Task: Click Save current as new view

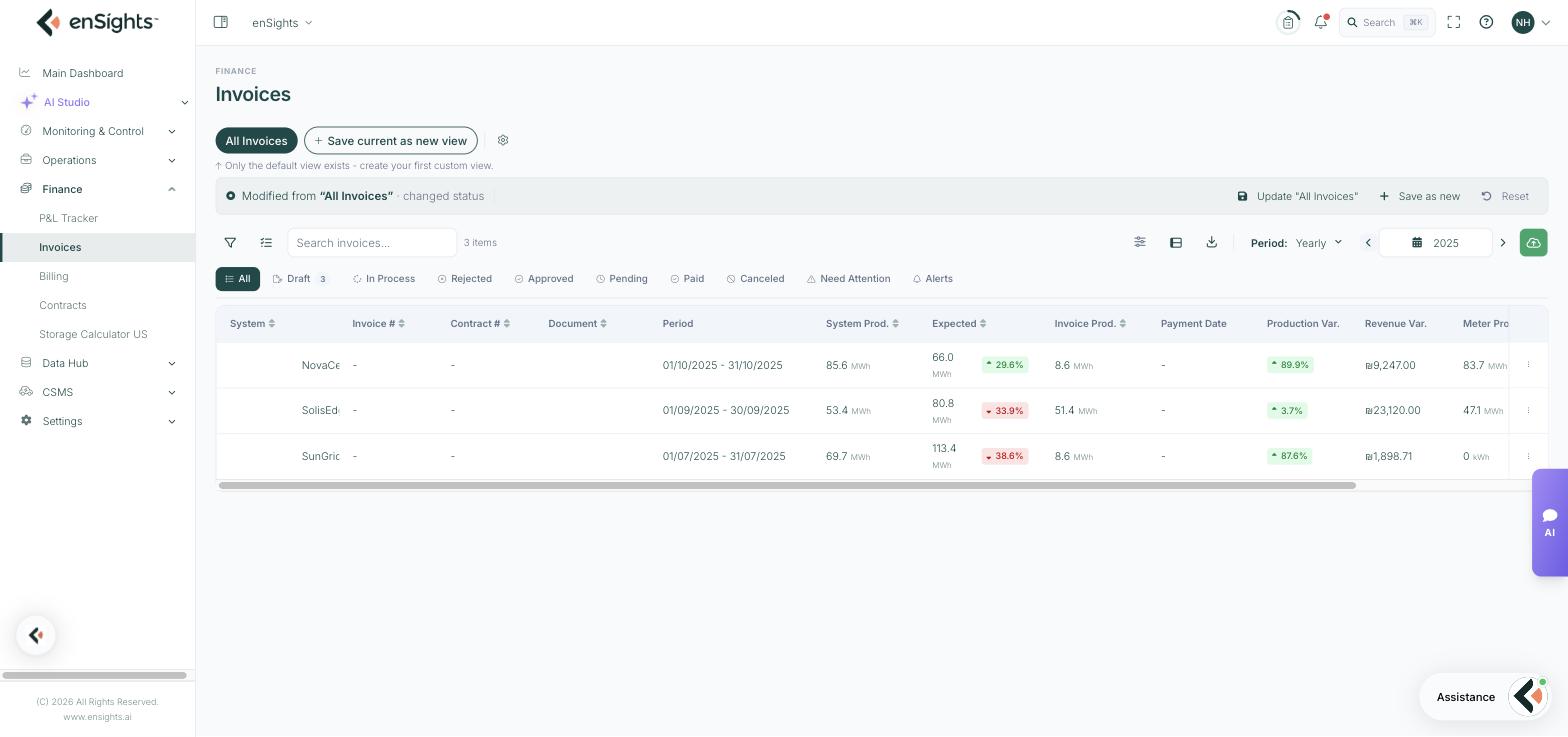Action: click(391, 141)
